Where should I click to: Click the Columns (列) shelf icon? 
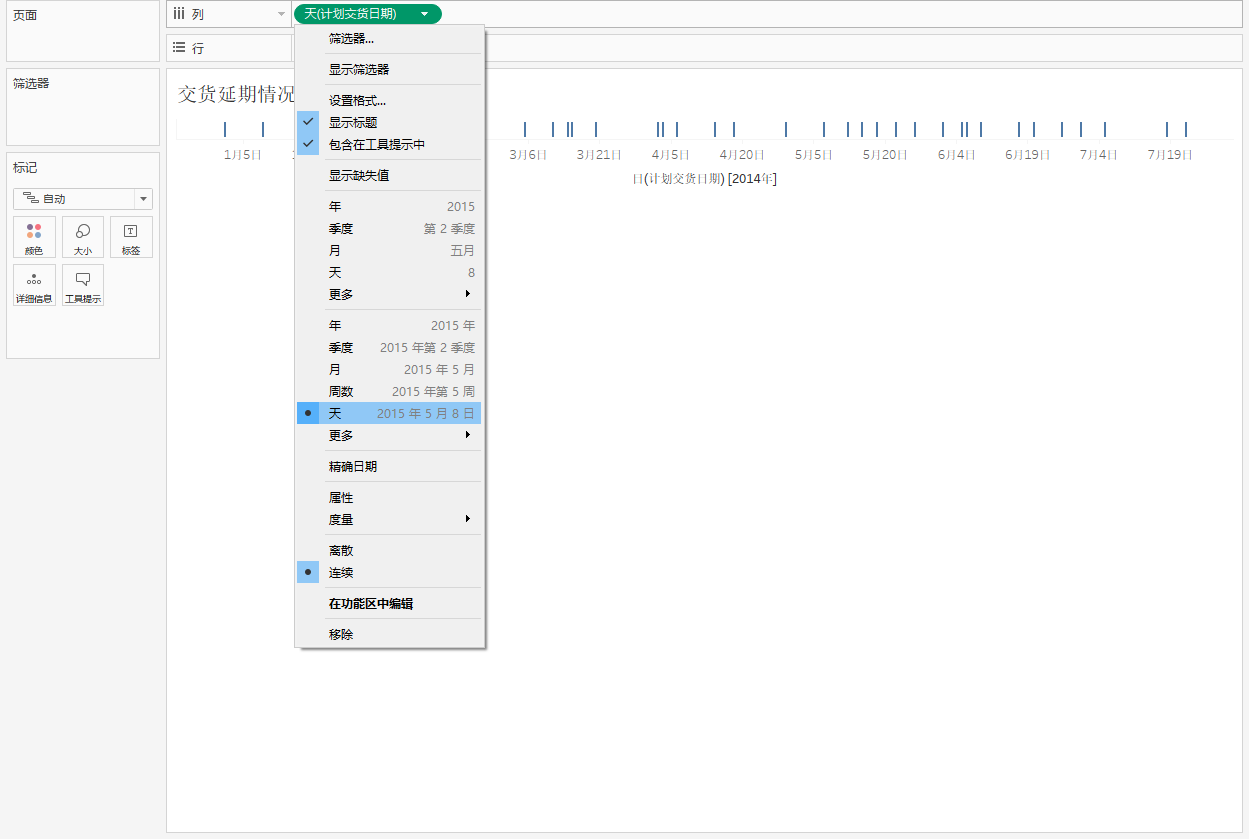178,14
